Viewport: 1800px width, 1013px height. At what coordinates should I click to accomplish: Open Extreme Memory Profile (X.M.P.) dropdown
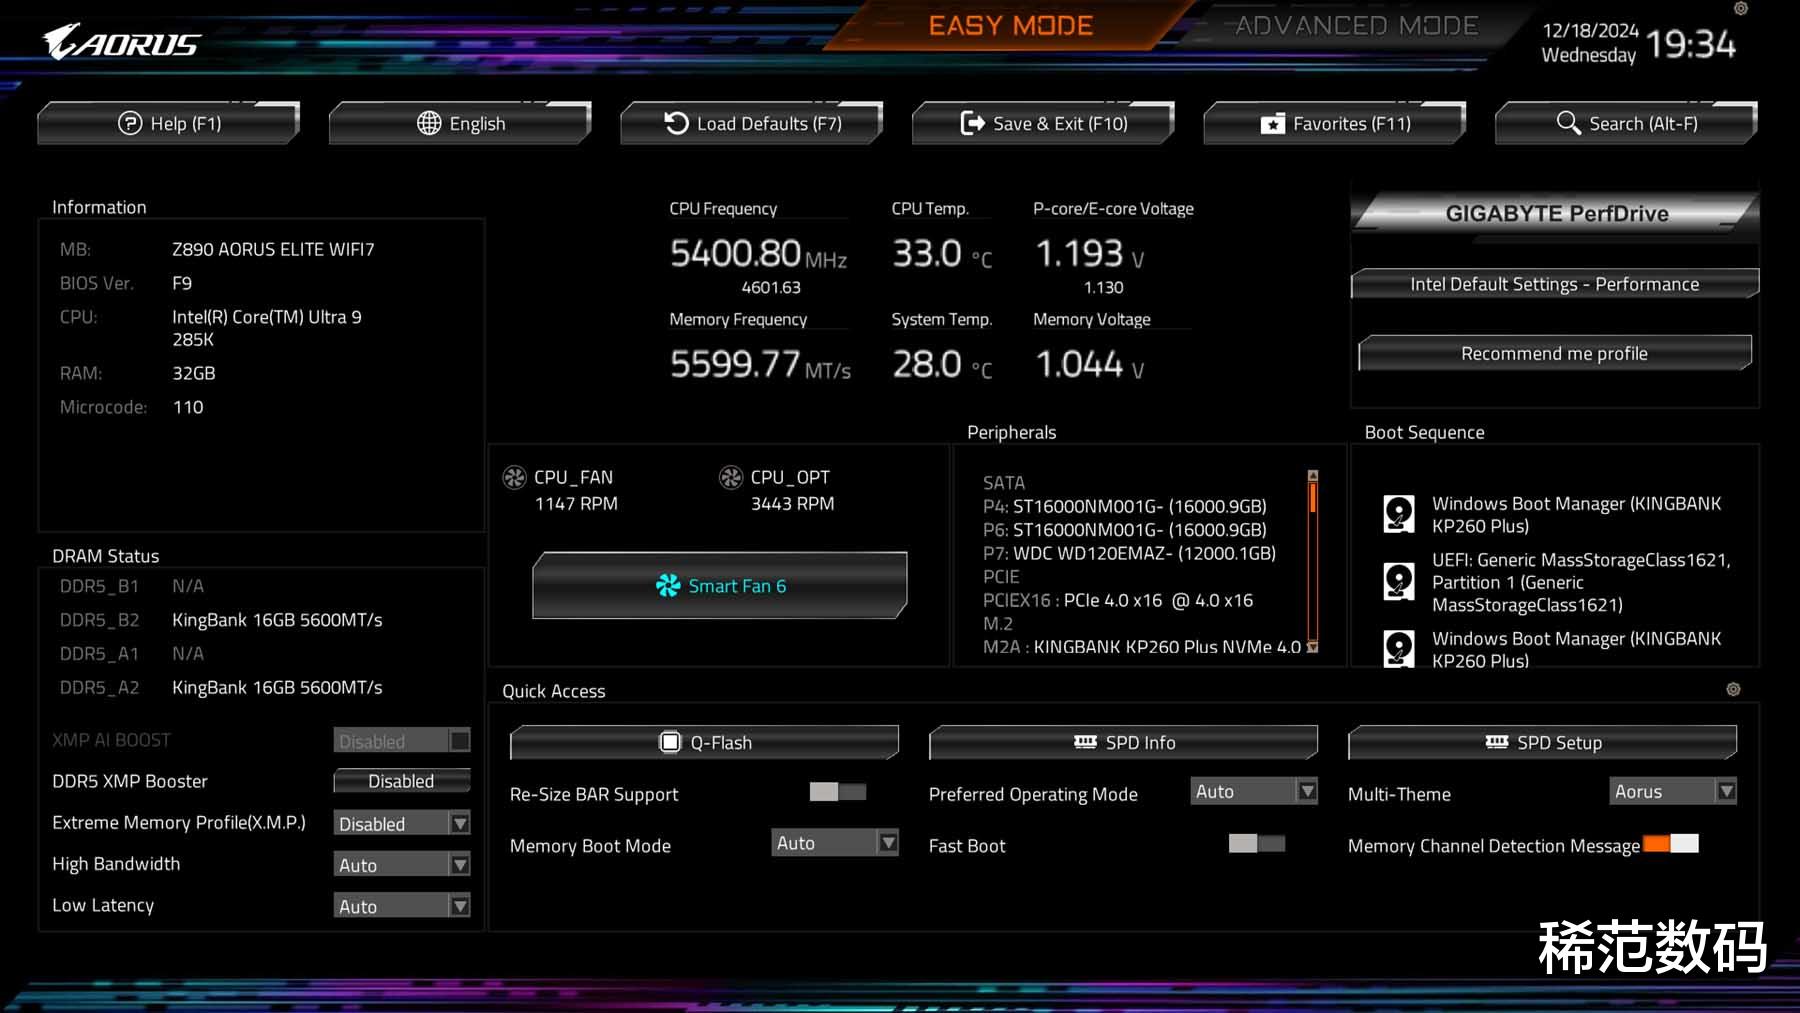402,823
